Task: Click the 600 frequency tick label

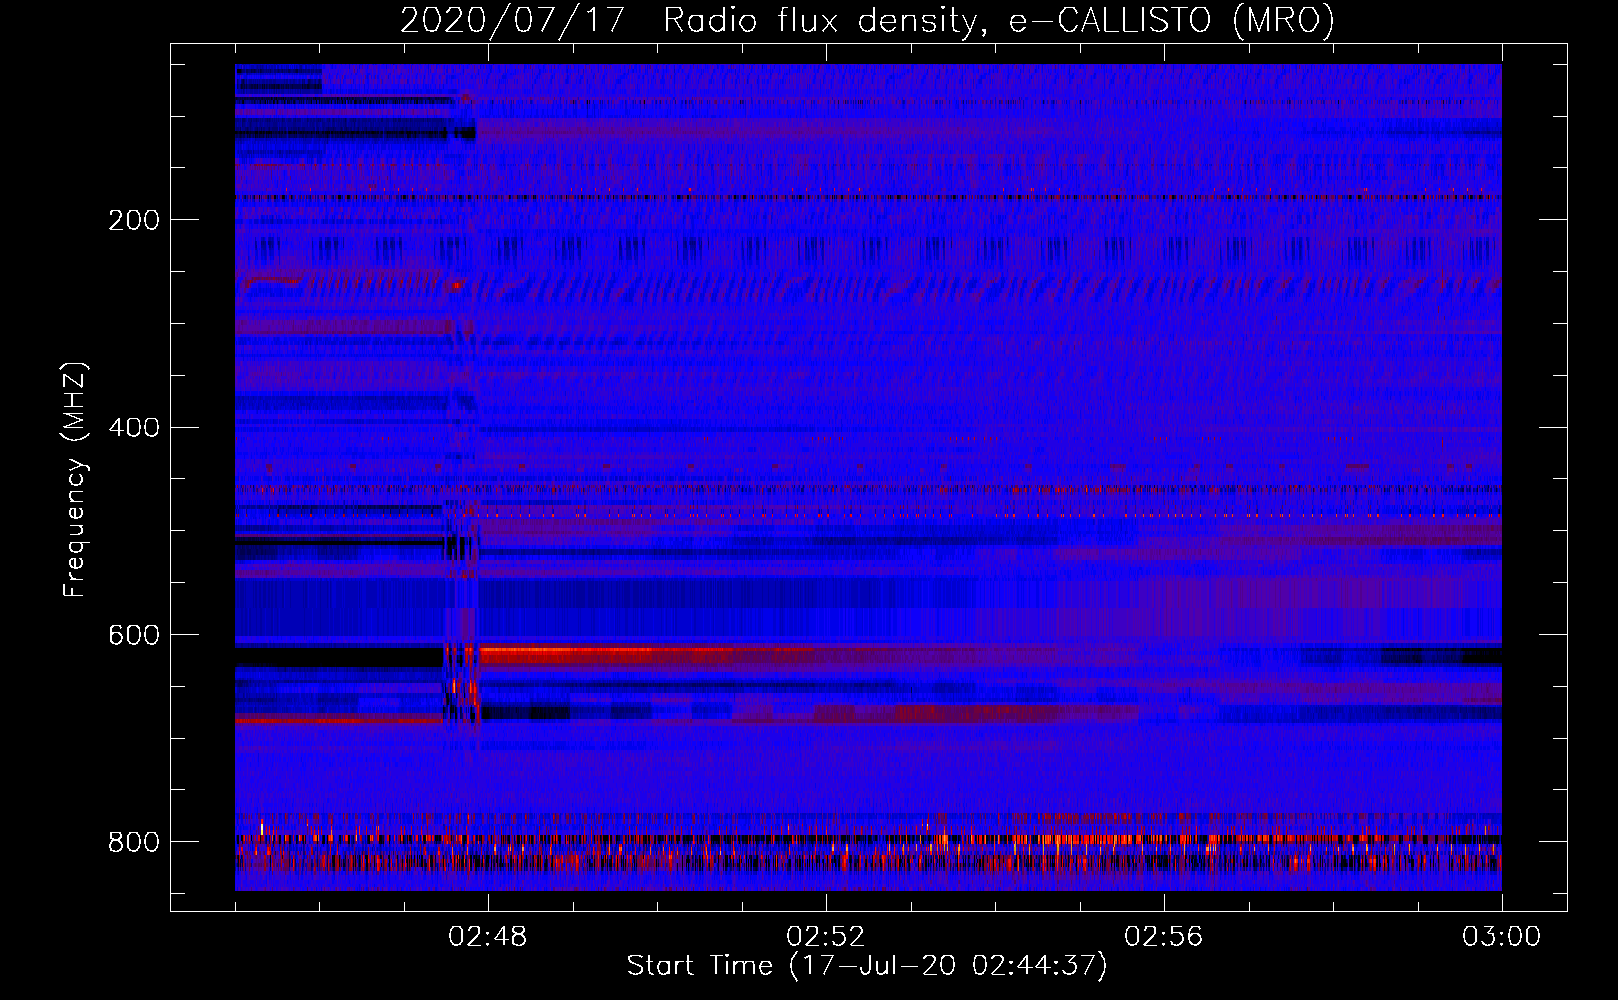Action: (x=134, y=636)
